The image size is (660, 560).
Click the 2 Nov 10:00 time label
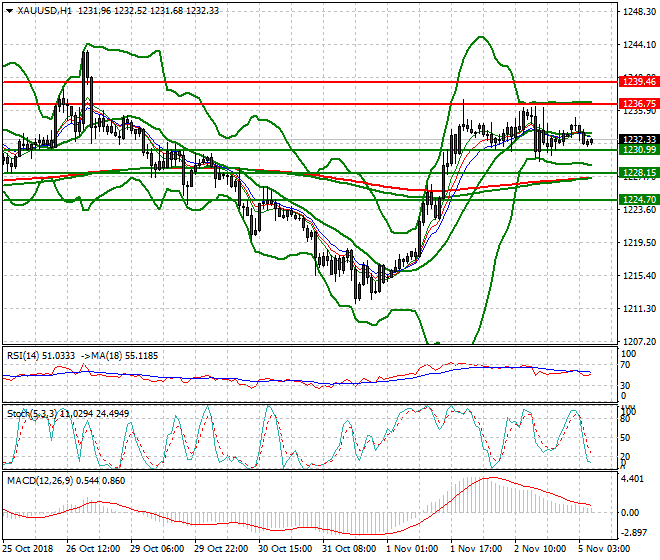coord(540,549)
